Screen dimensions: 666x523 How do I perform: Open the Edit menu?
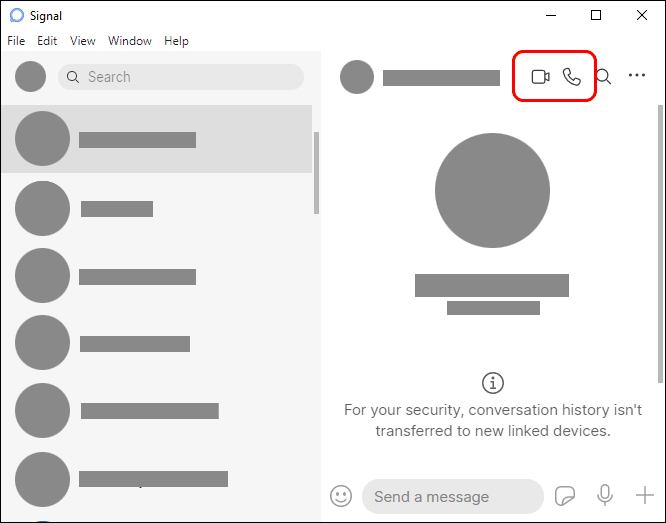[x=47, y=41]
